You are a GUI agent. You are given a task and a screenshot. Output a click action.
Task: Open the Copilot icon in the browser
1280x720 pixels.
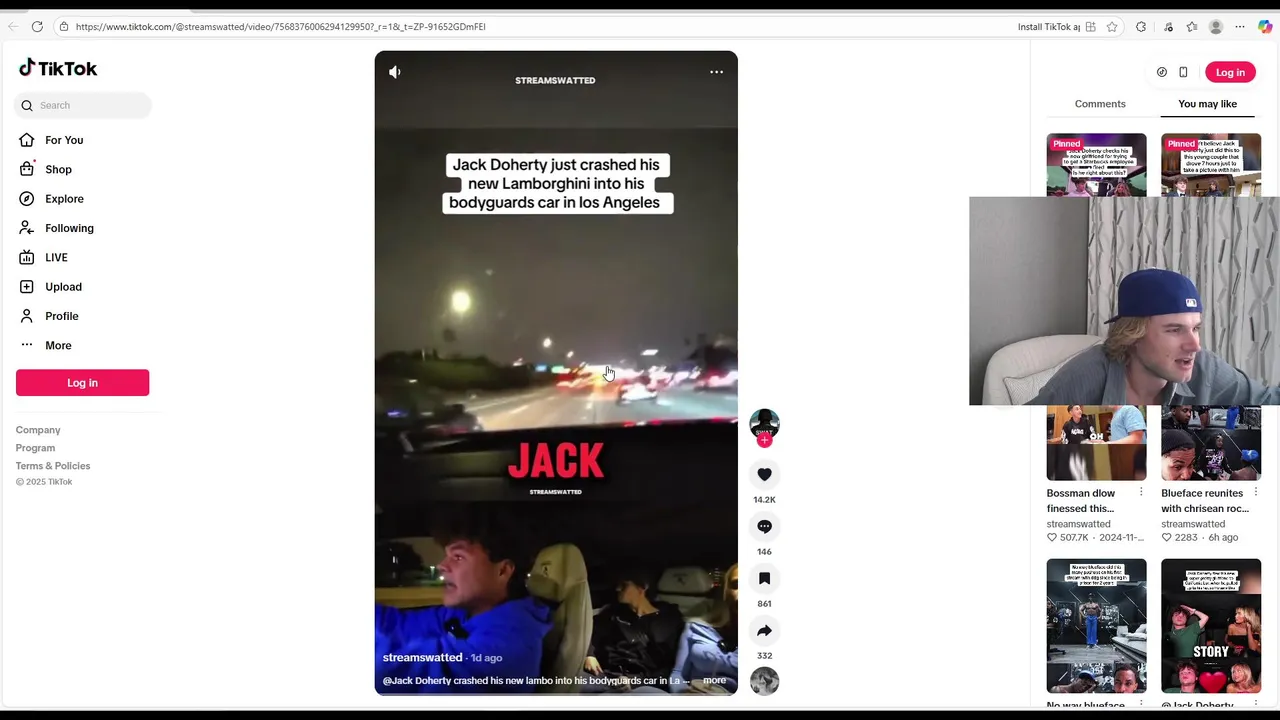(1265, 27)
